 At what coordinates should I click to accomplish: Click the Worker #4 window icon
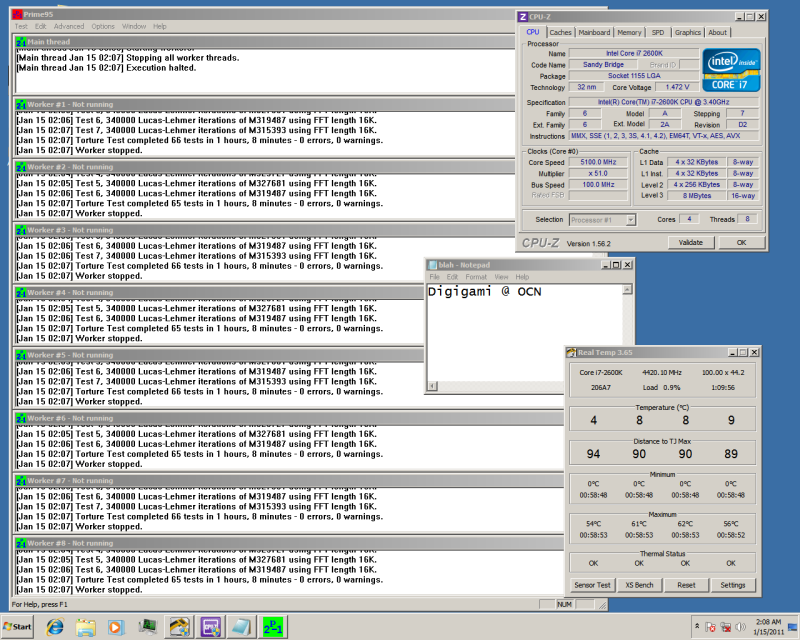pos(21,292)
